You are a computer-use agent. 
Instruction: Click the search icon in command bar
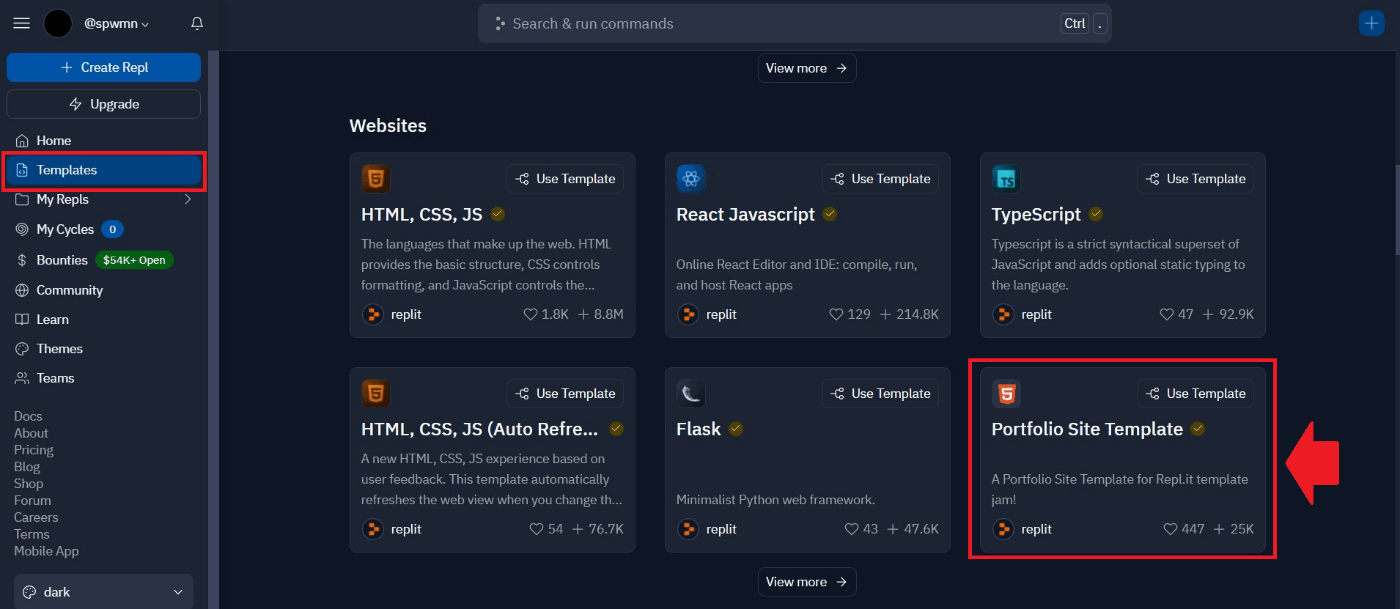(x=500, y=23)
